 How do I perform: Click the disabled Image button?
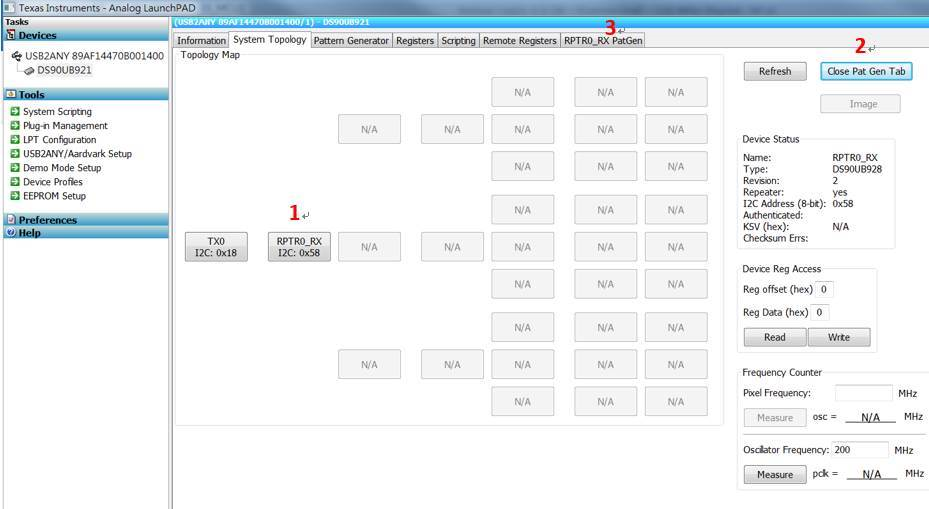coord(860,104)
